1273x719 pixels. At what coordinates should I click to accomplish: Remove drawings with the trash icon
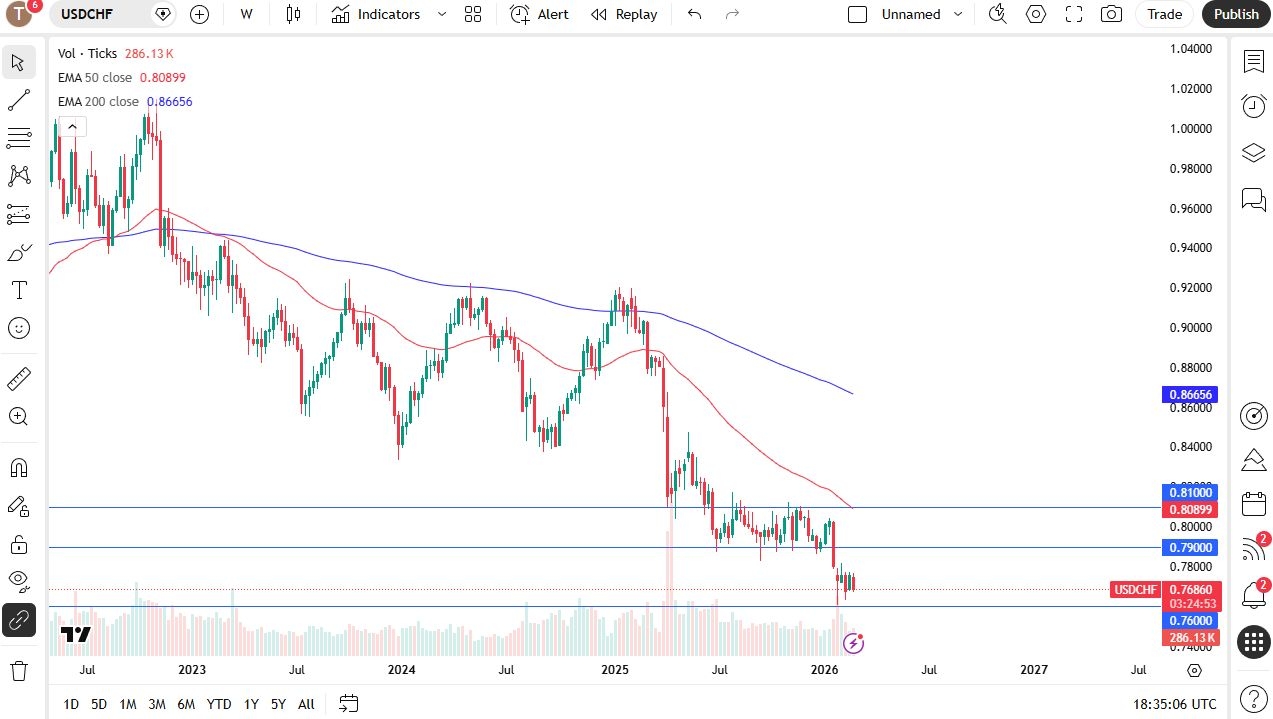coord(18,670)
